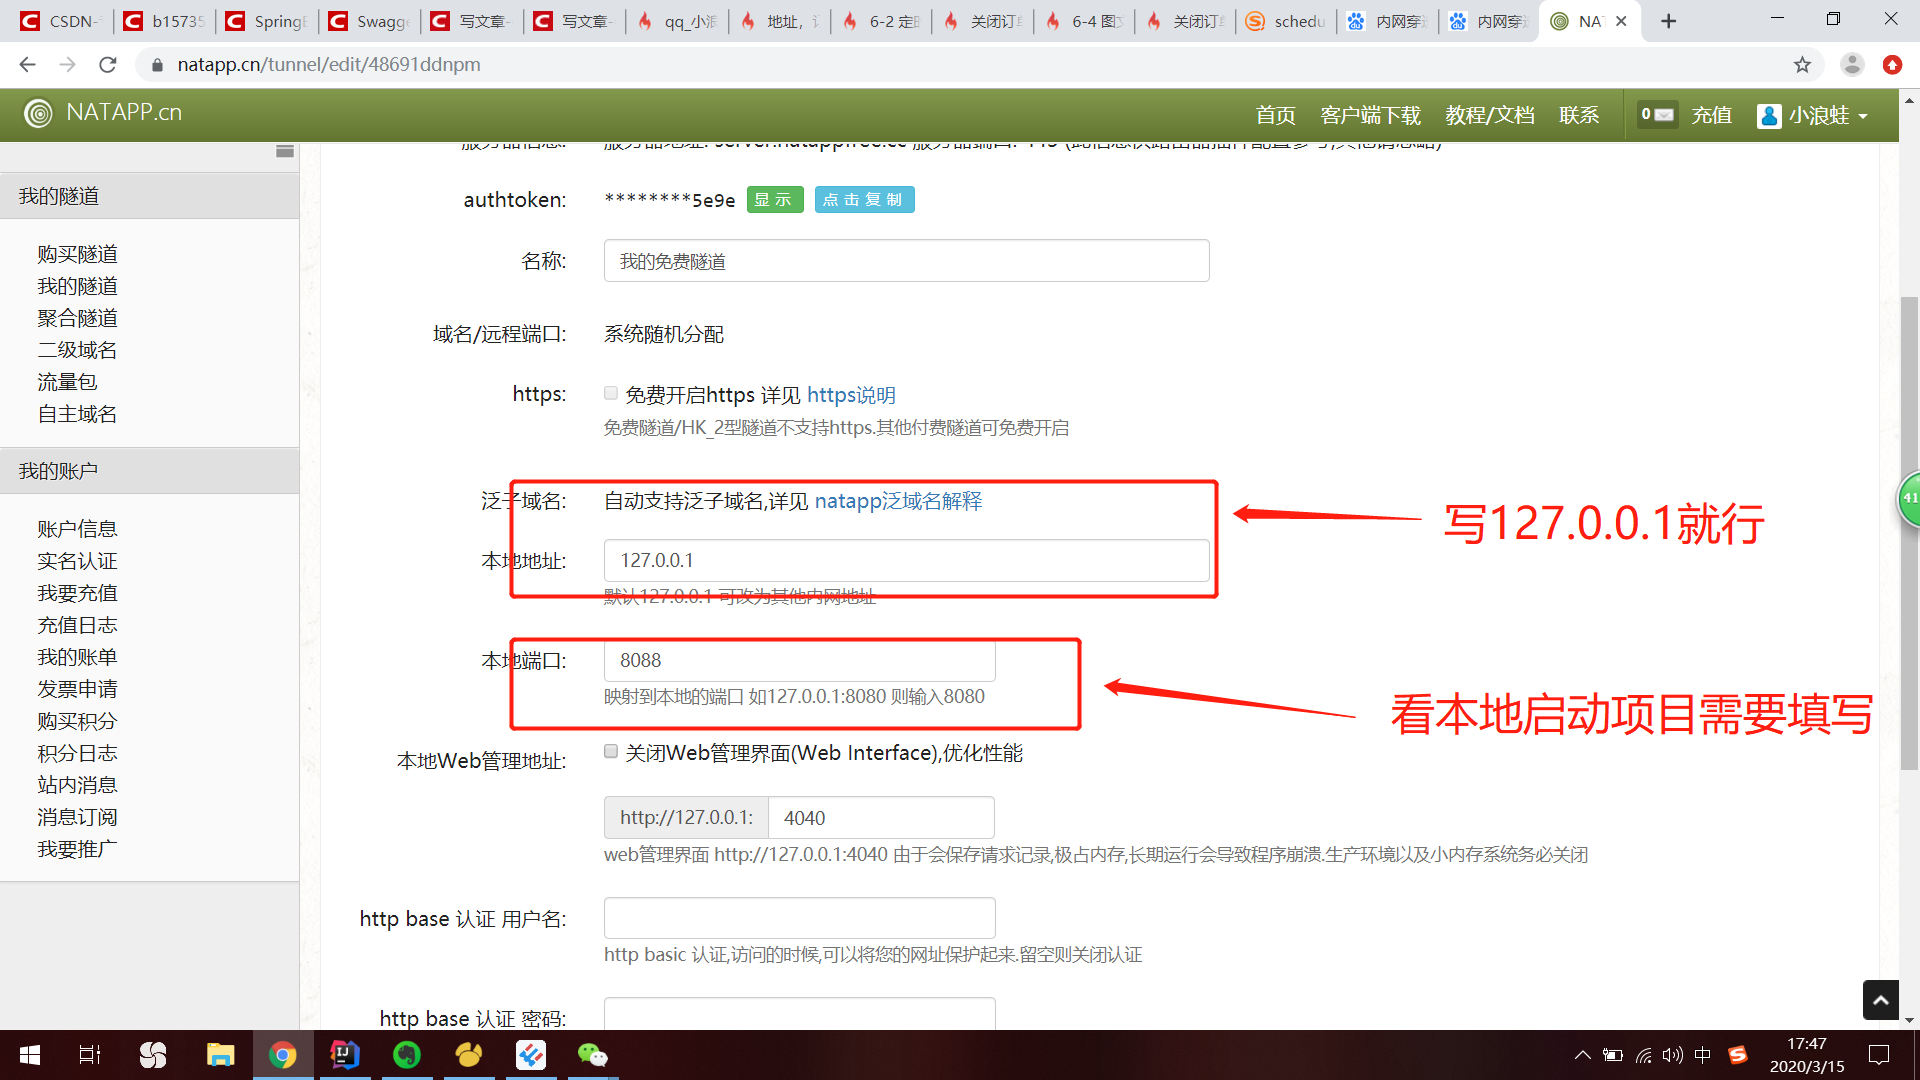Open IntelliJ IDEA from the taskbar

tap(345, 1055)
